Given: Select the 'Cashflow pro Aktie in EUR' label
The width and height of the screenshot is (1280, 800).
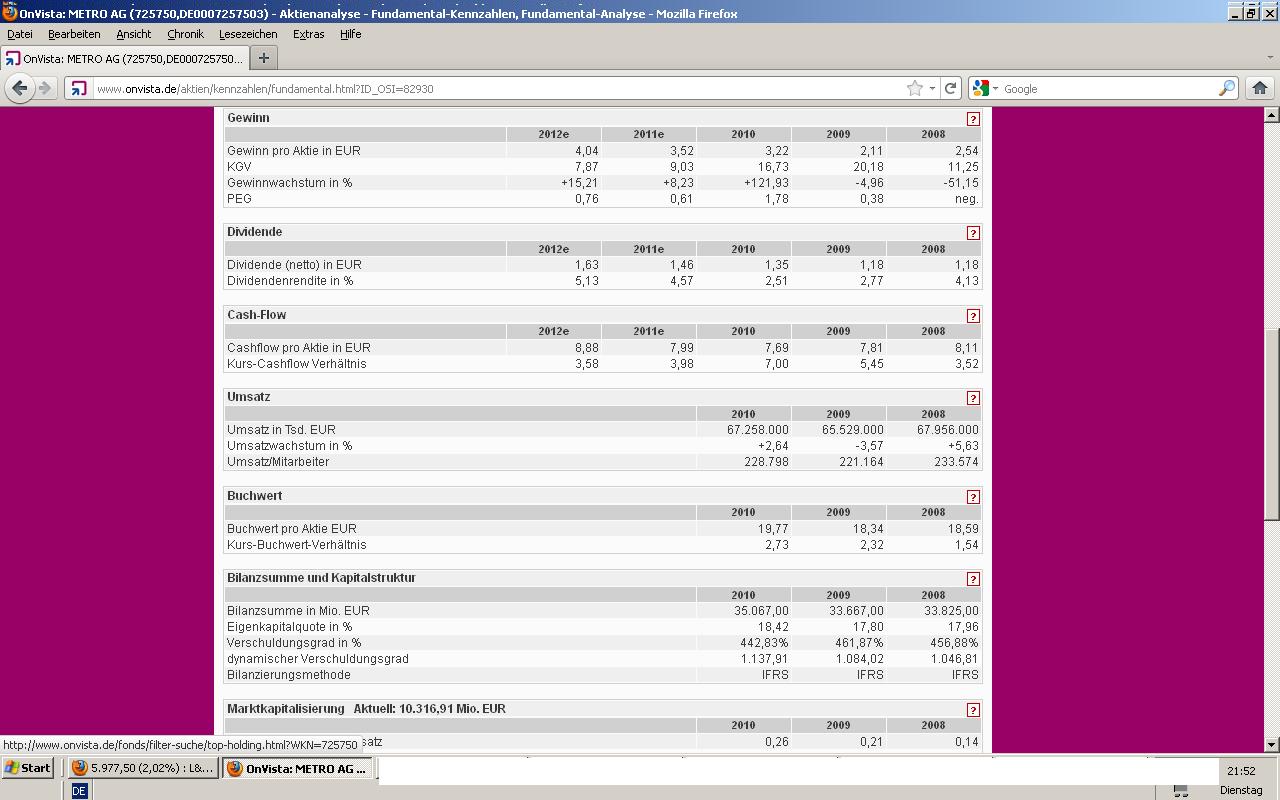Looking at the screenshot, I should point(299,348).
